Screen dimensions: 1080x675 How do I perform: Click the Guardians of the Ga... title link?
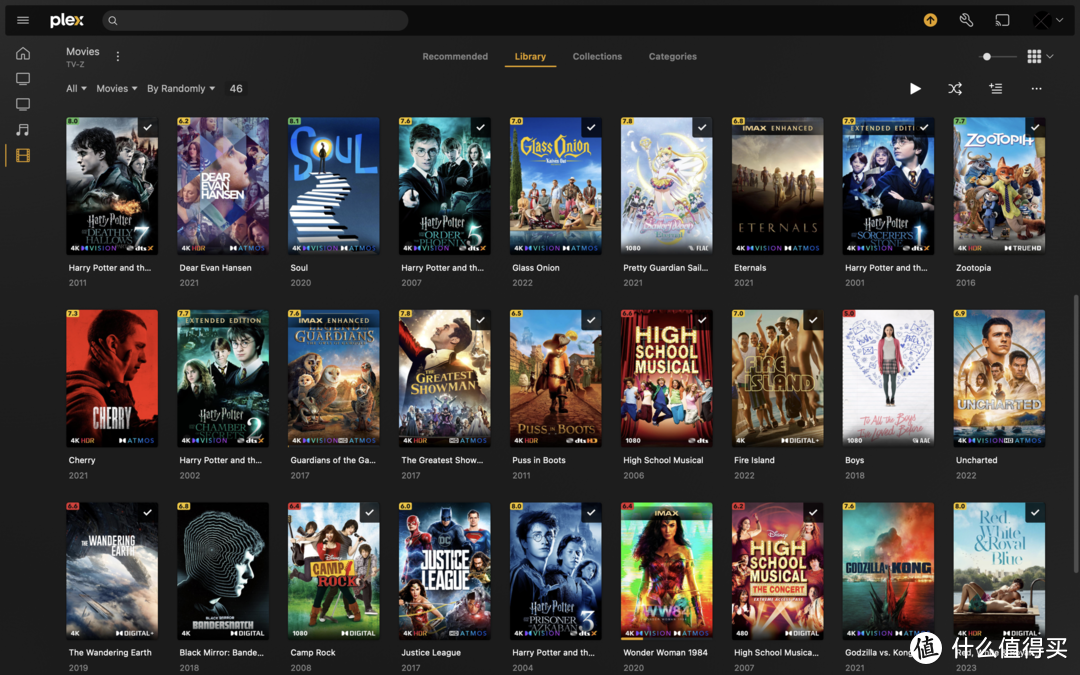click(333, 460)
